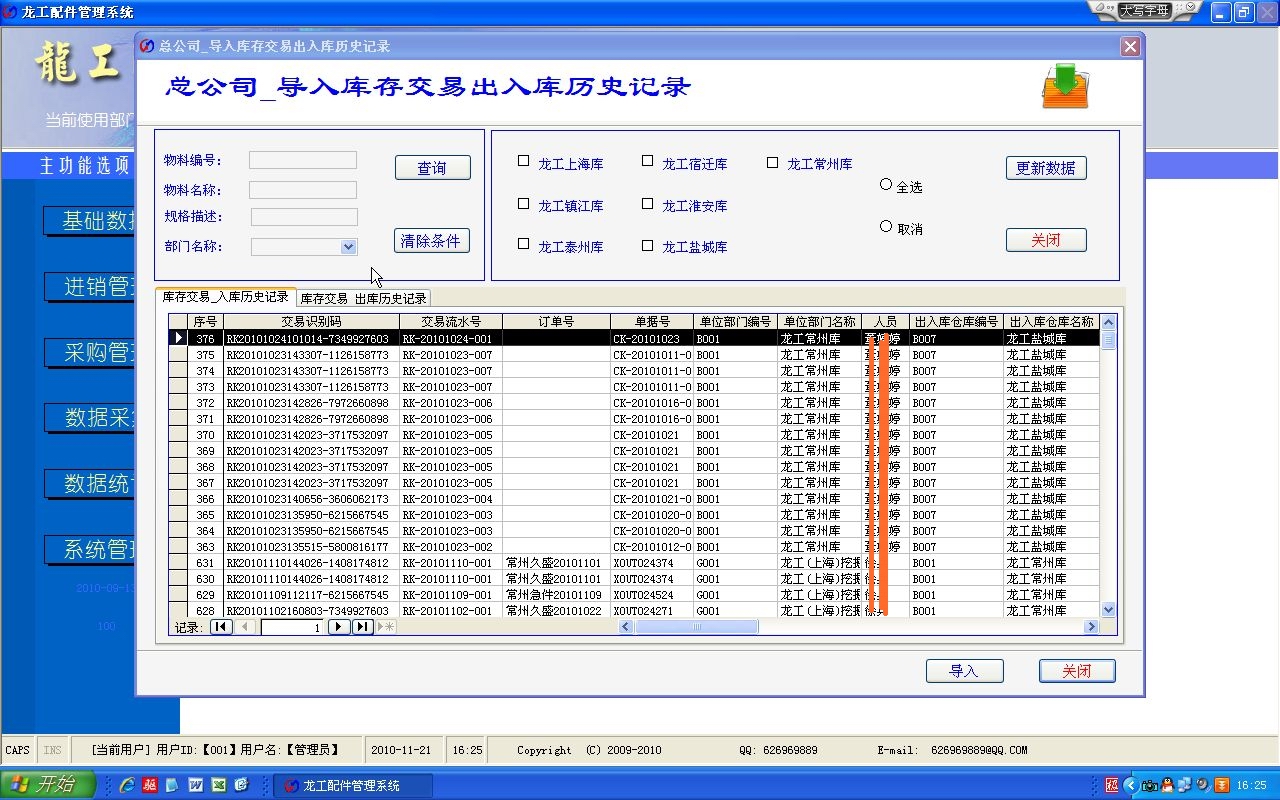
Task: Click row selector arrow for record 376
Action: point(178,338)
